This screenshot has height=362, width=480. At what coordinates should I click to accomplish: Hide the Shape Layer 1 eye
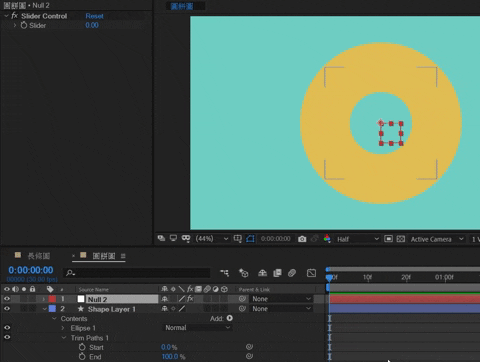click(x=7, y=309)
